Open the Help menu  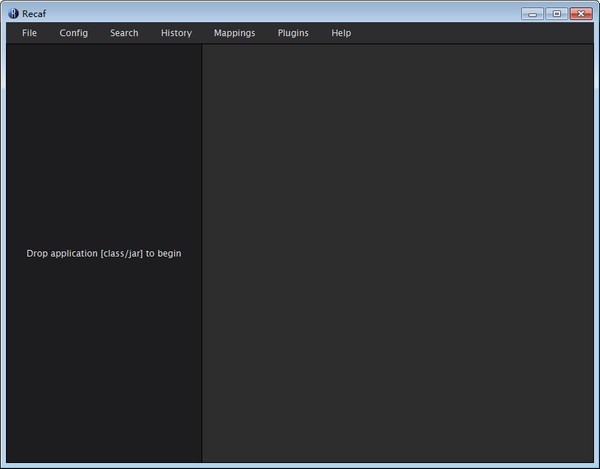[x=341, y=33]
